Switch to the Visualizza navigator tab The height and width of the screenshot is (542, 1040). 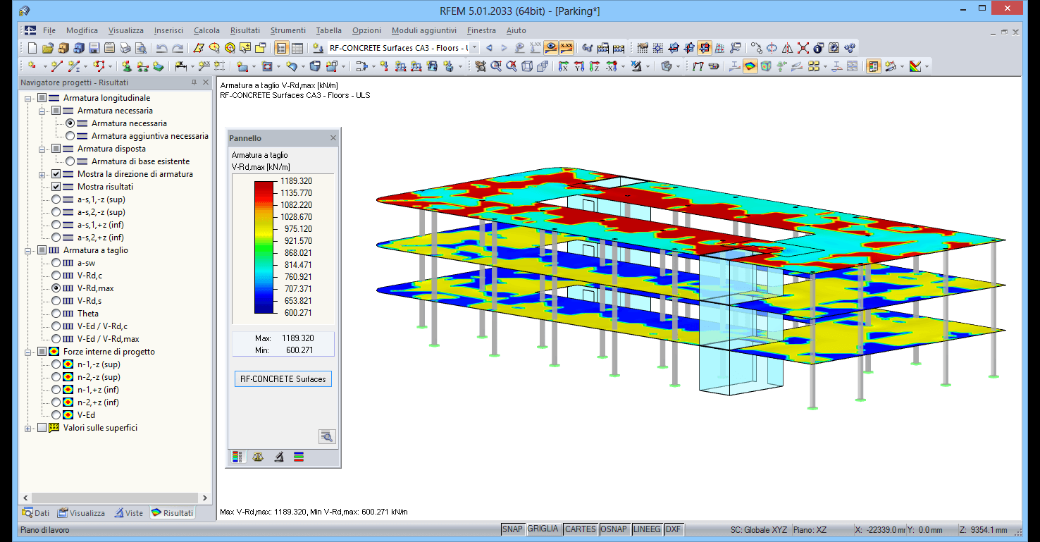tap(81, 513)
